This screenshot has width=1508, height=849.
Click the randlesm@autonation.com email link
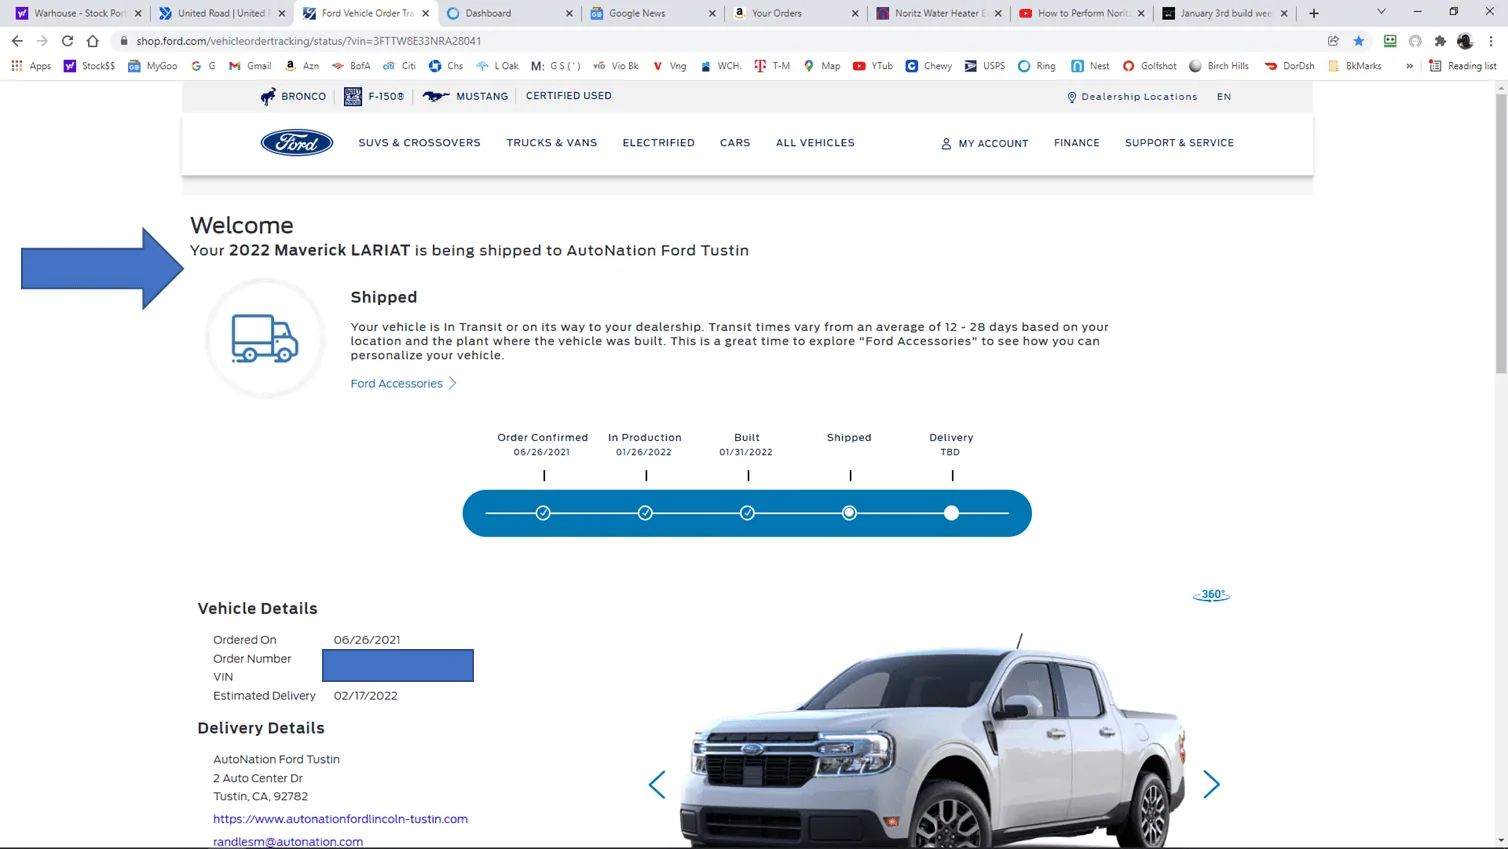[288, 842]
